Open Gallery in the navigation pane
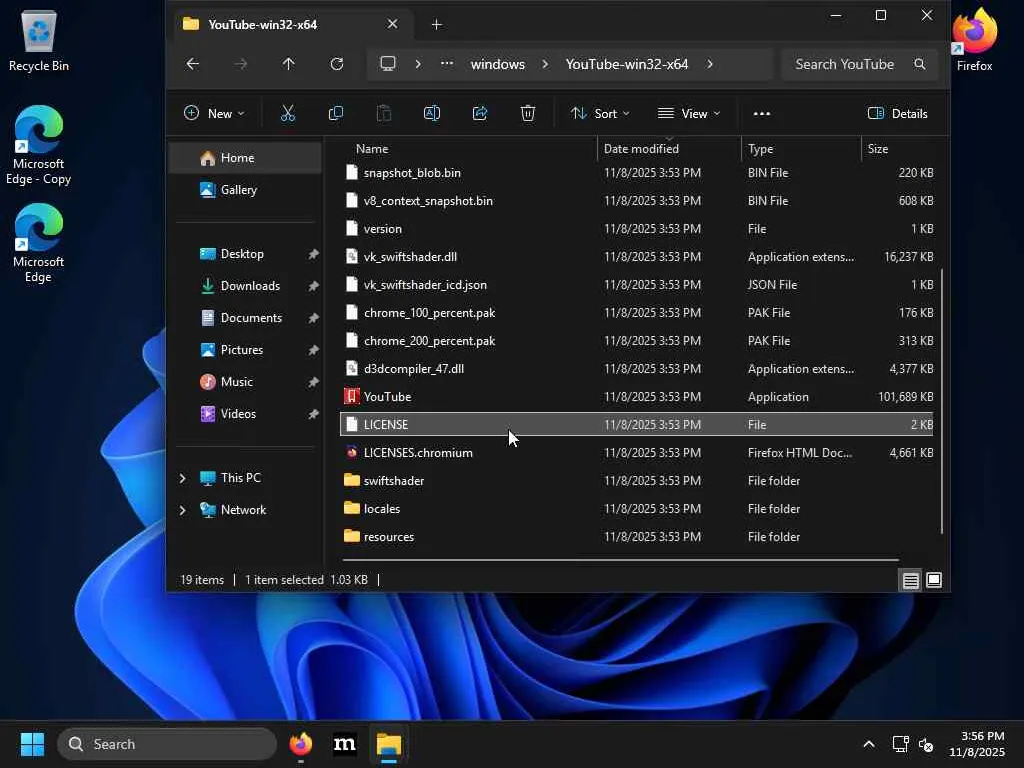This screenshot has width=1024, height=768. tap(245, 190)
